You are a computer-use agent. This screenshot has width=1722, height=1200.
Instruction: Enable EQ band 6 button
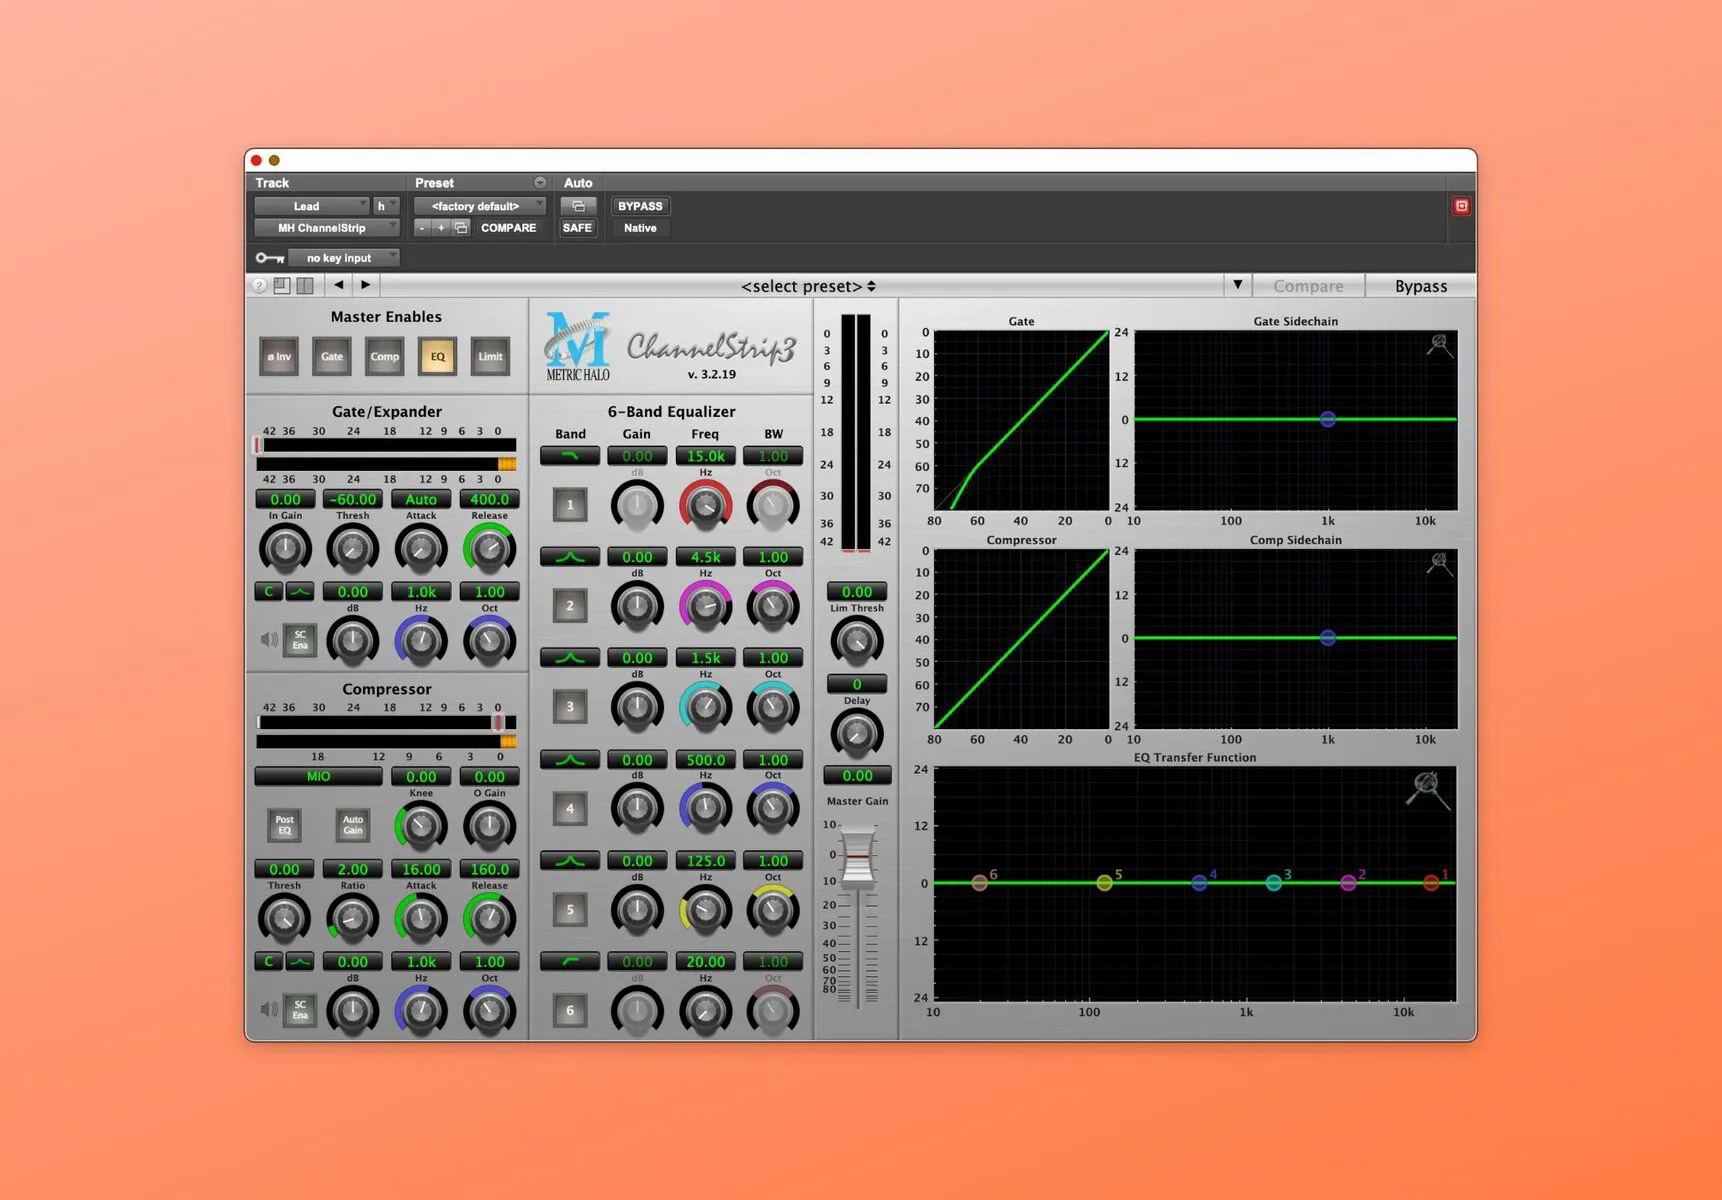[571, 1011]
